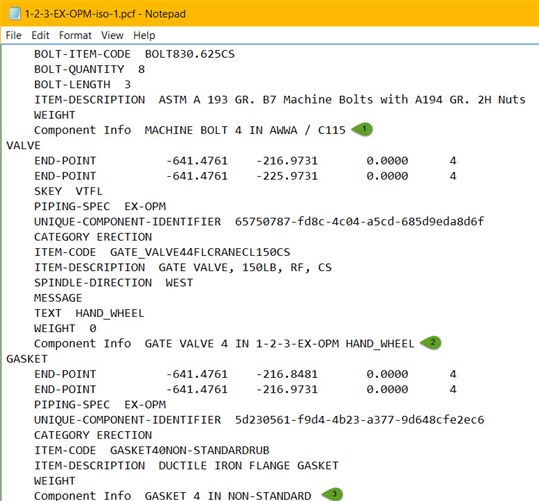Open the View menu
The height and width of the screenshot is (501, 539).
(112, 35)
